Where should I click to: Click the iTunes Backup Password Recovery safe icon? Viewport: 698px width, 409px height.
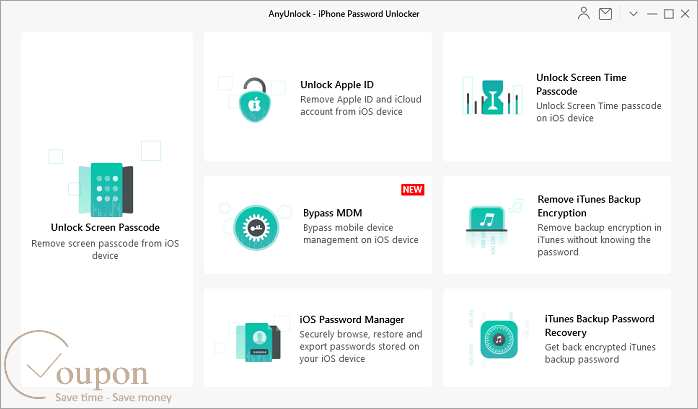(x=499, y=340)
